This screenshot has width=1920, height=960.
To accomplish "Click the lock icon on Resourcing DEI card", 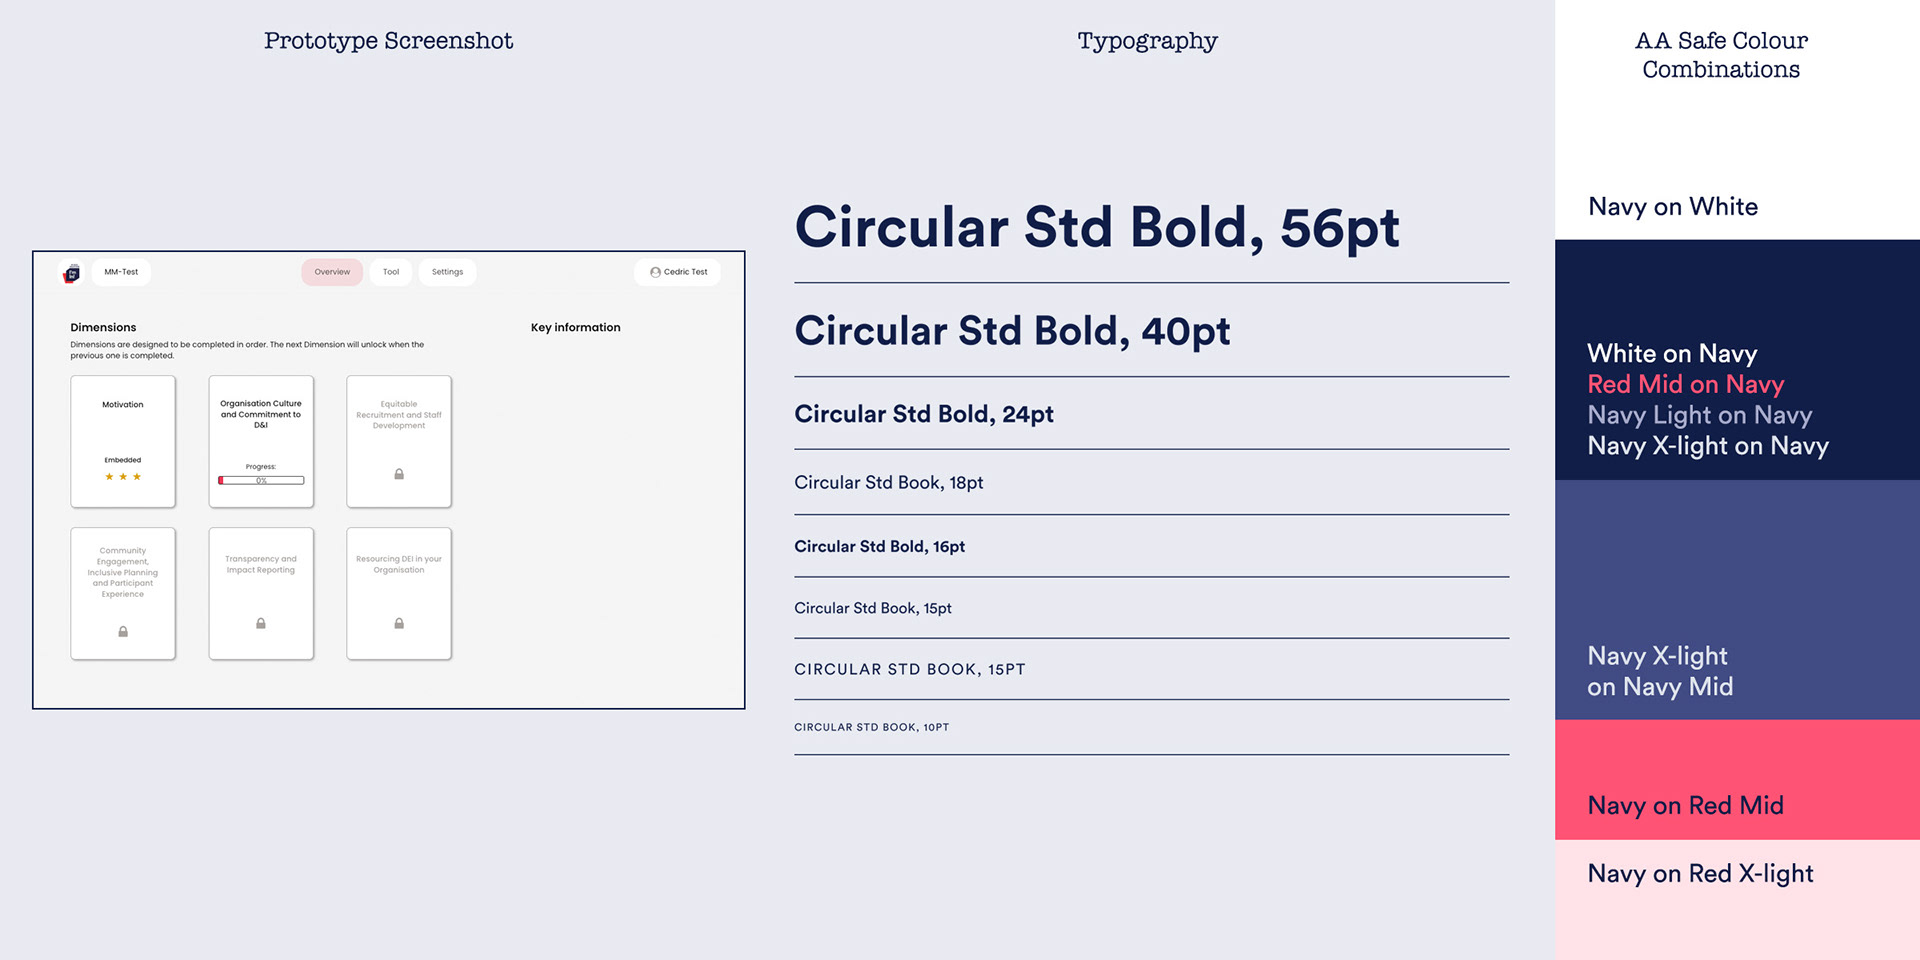I will (x=399, y=623).
